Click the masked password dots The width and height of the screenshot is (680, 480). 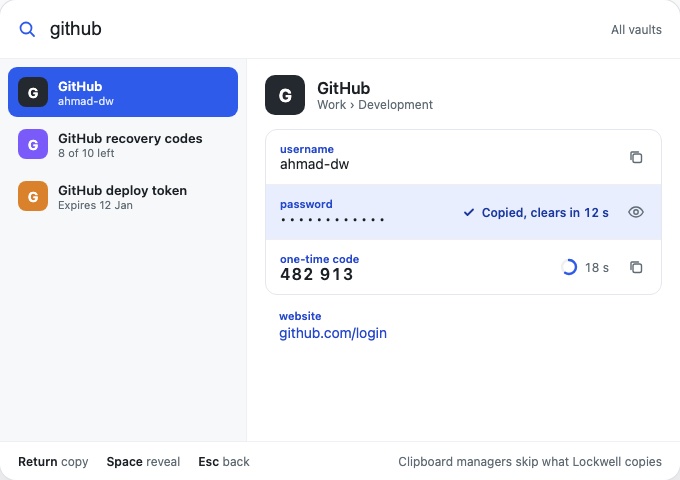(333, 220)
